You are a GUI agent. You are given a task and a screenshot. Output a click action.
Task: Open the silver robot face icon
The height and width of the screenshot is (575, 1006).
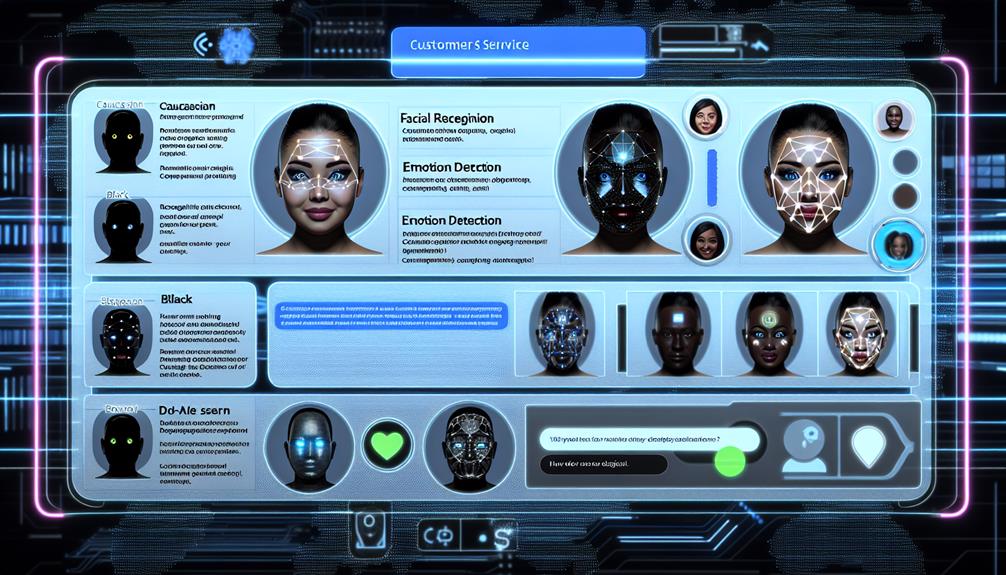coord(309,447)
